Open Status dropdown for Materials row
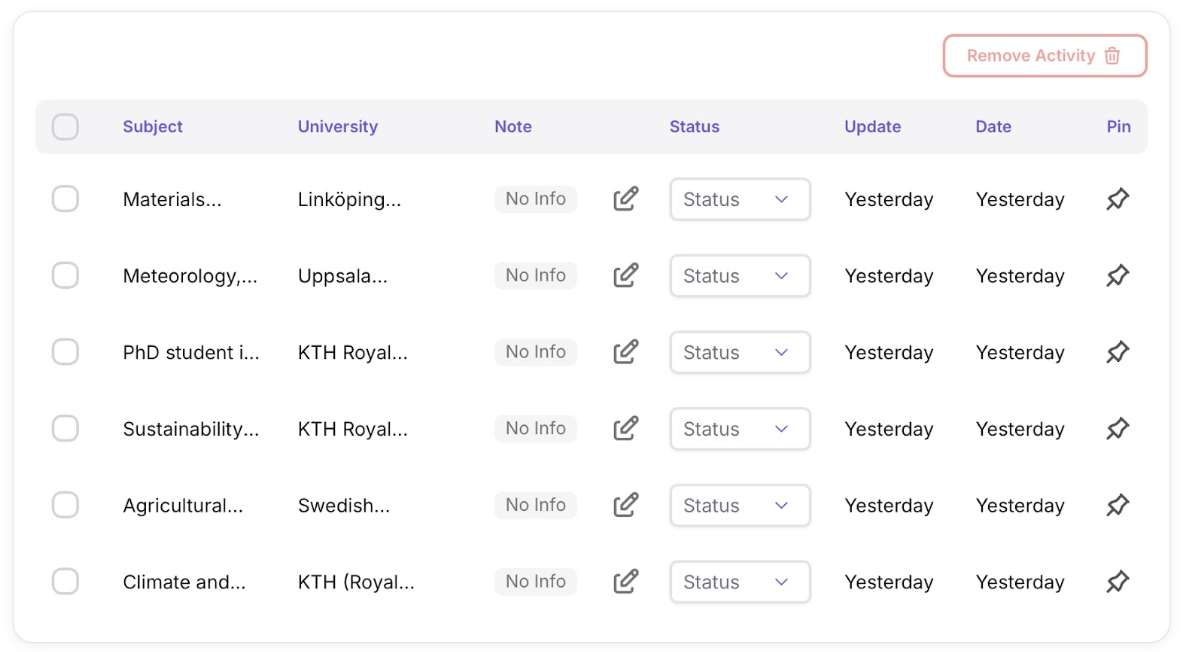 click(x=739, y=199)
